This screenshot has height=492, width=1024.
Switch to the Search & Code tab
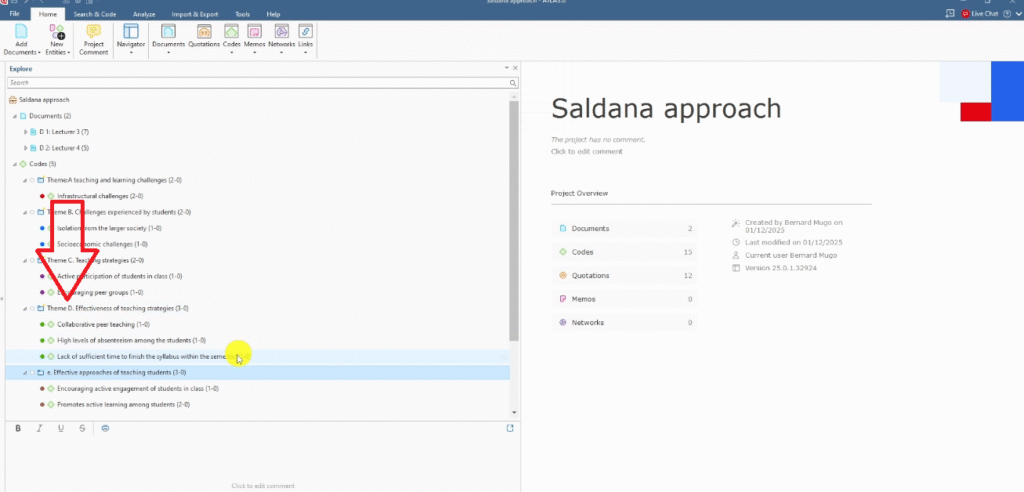(x=95, y=14)
